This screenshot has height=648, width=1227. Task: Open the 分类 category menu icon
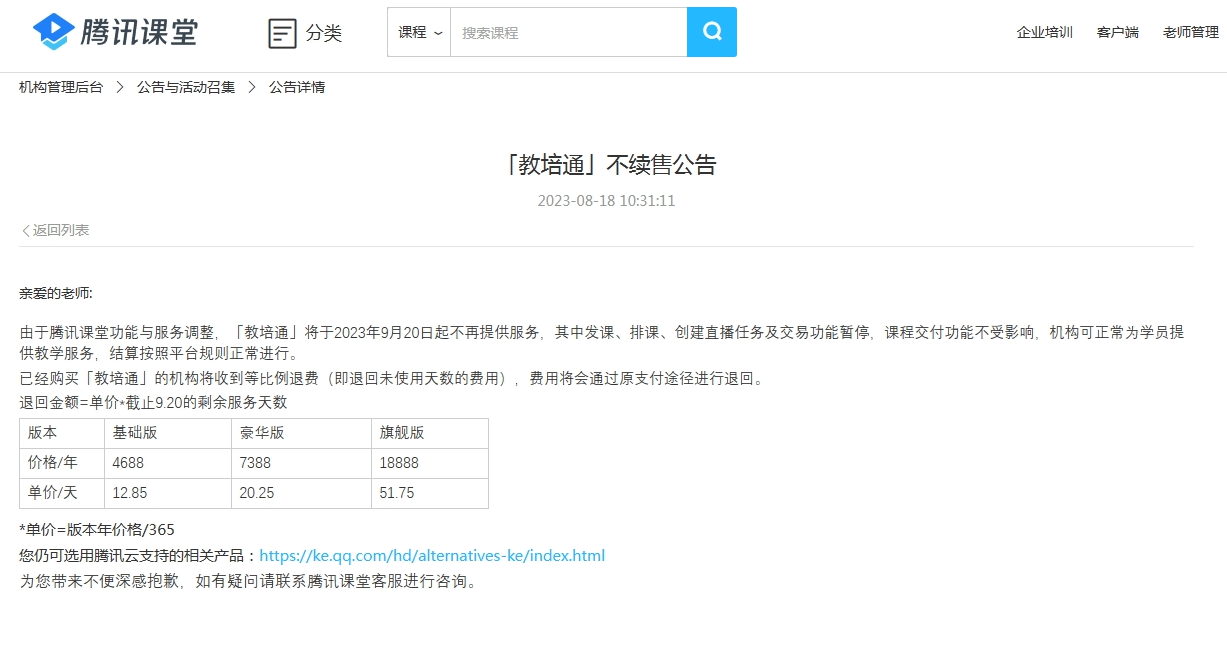tap(283, 33)
